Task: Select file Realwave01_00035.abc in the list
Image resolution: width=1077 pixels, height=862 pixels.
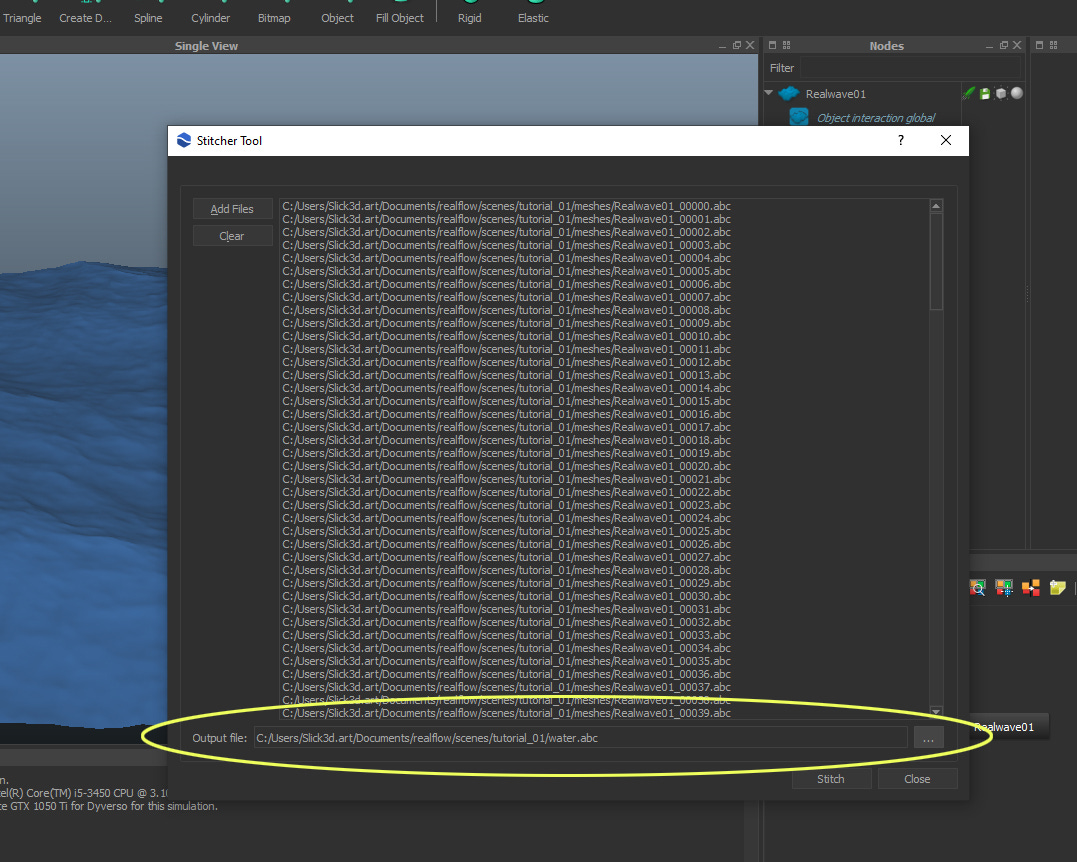Action: (x=506, y=661)
